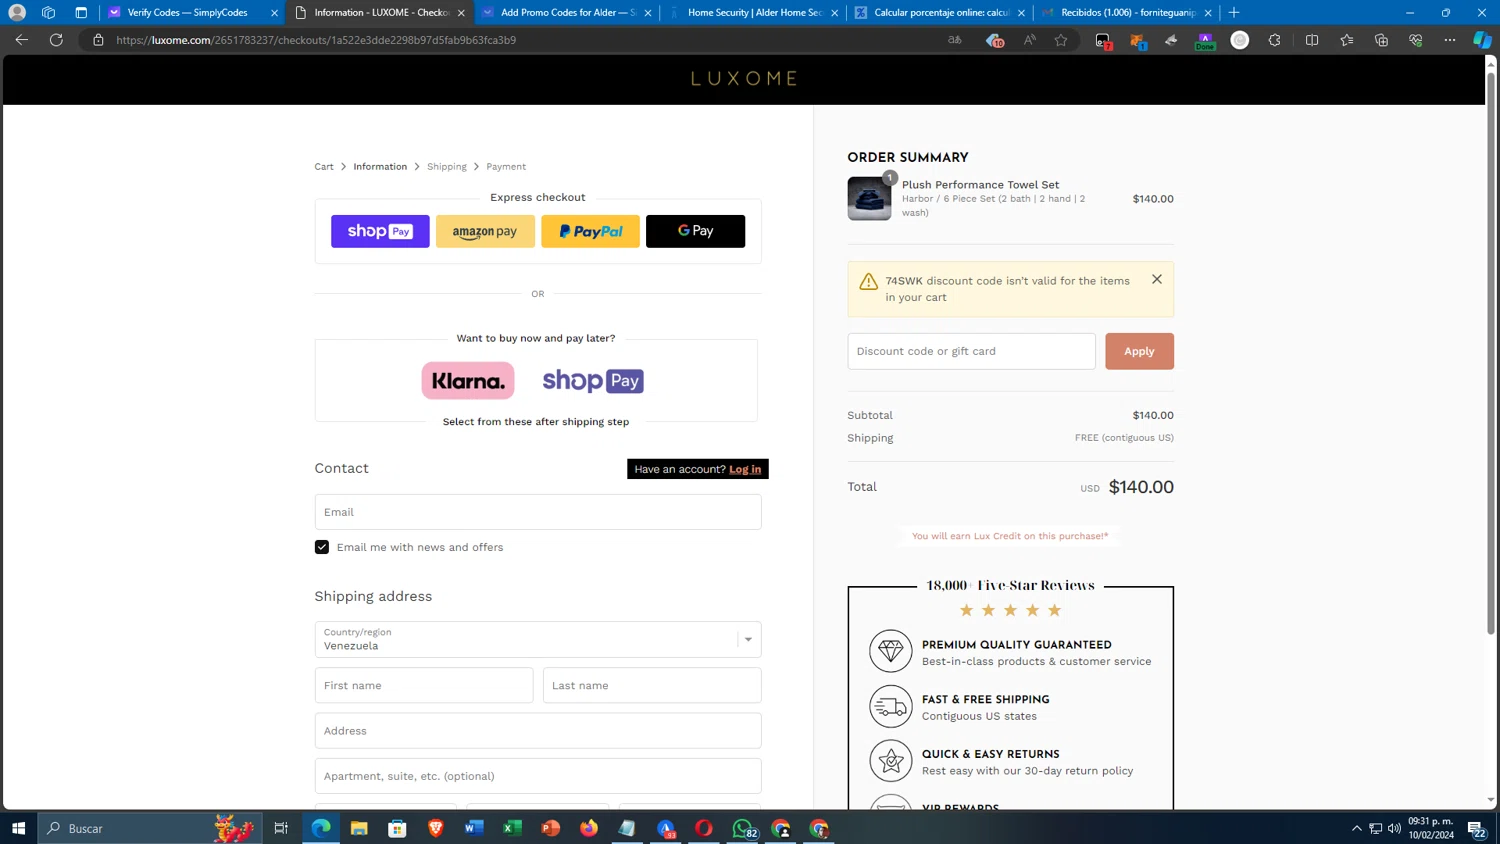Open Excel from the taskbar
This screenshot has height=844, width=1500.
[512, 828]
